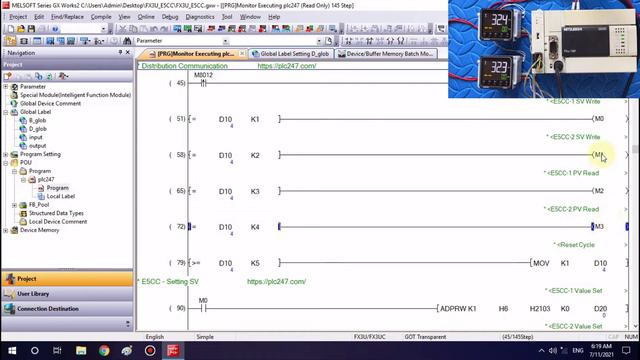
Task: Open the Compile menu
Action: (101, 17)
